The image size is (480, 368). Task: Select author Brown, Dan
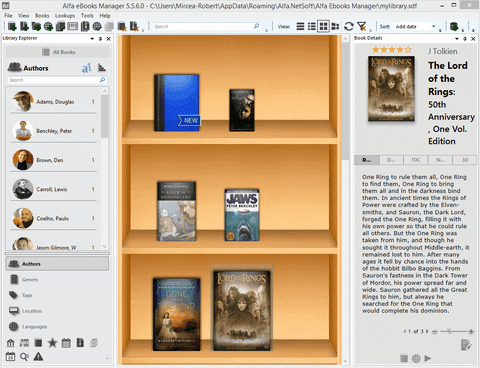[x=53, y=160]
